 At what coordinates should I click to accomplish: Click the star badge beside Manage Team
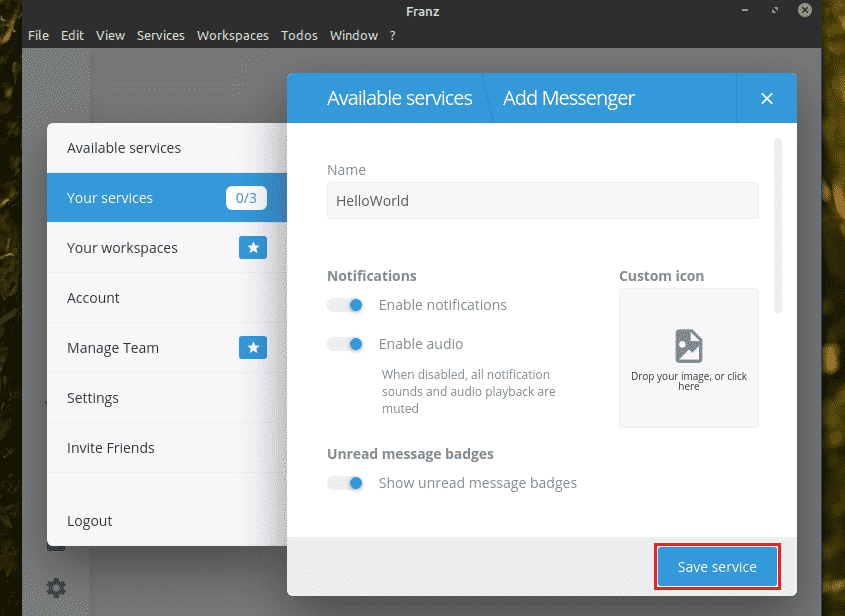pos(253,348)
